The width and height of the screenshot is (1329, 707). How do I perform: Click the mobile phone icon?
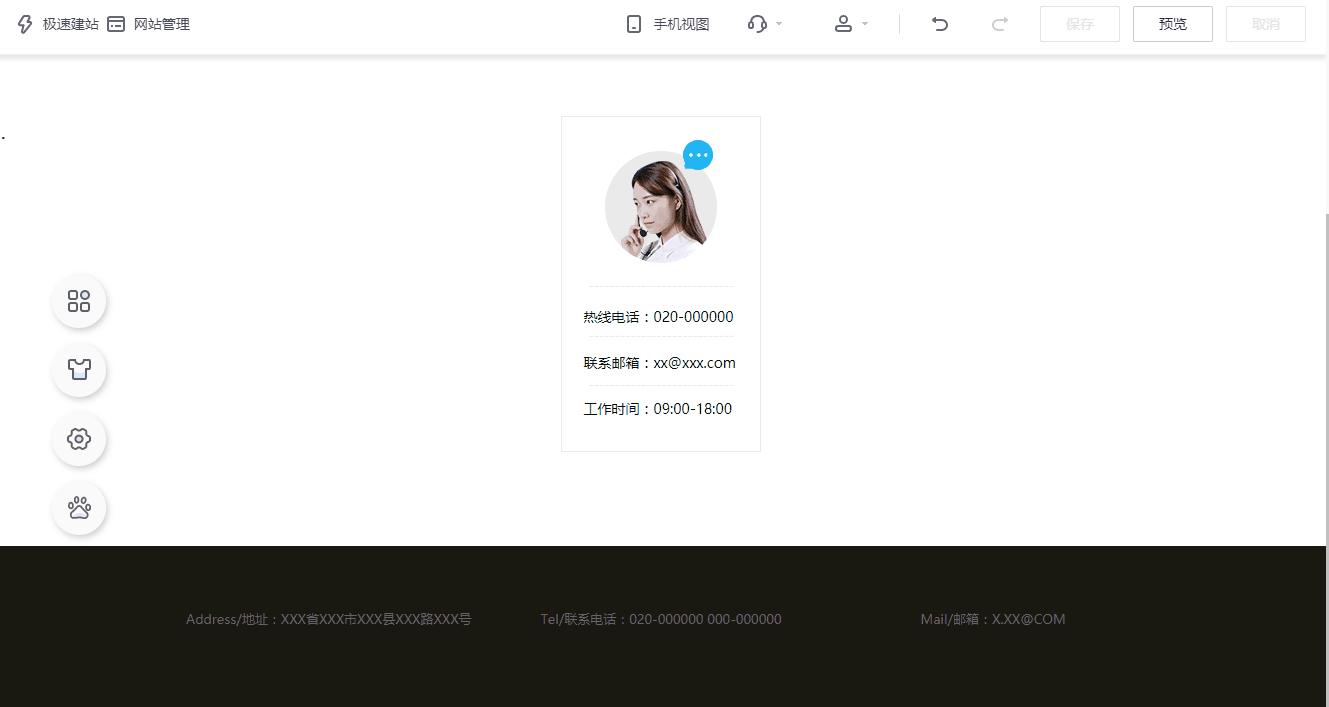pos(634,24)
